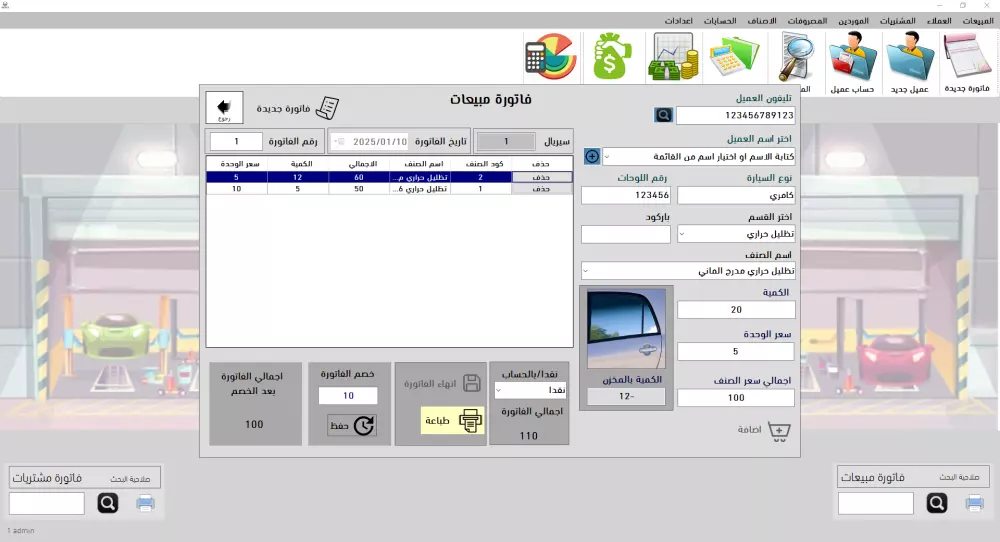Viewport: 1000px width, 542px height.
Task: Click the رقم الفاتورة number field
Action: (x=236, y=141)
